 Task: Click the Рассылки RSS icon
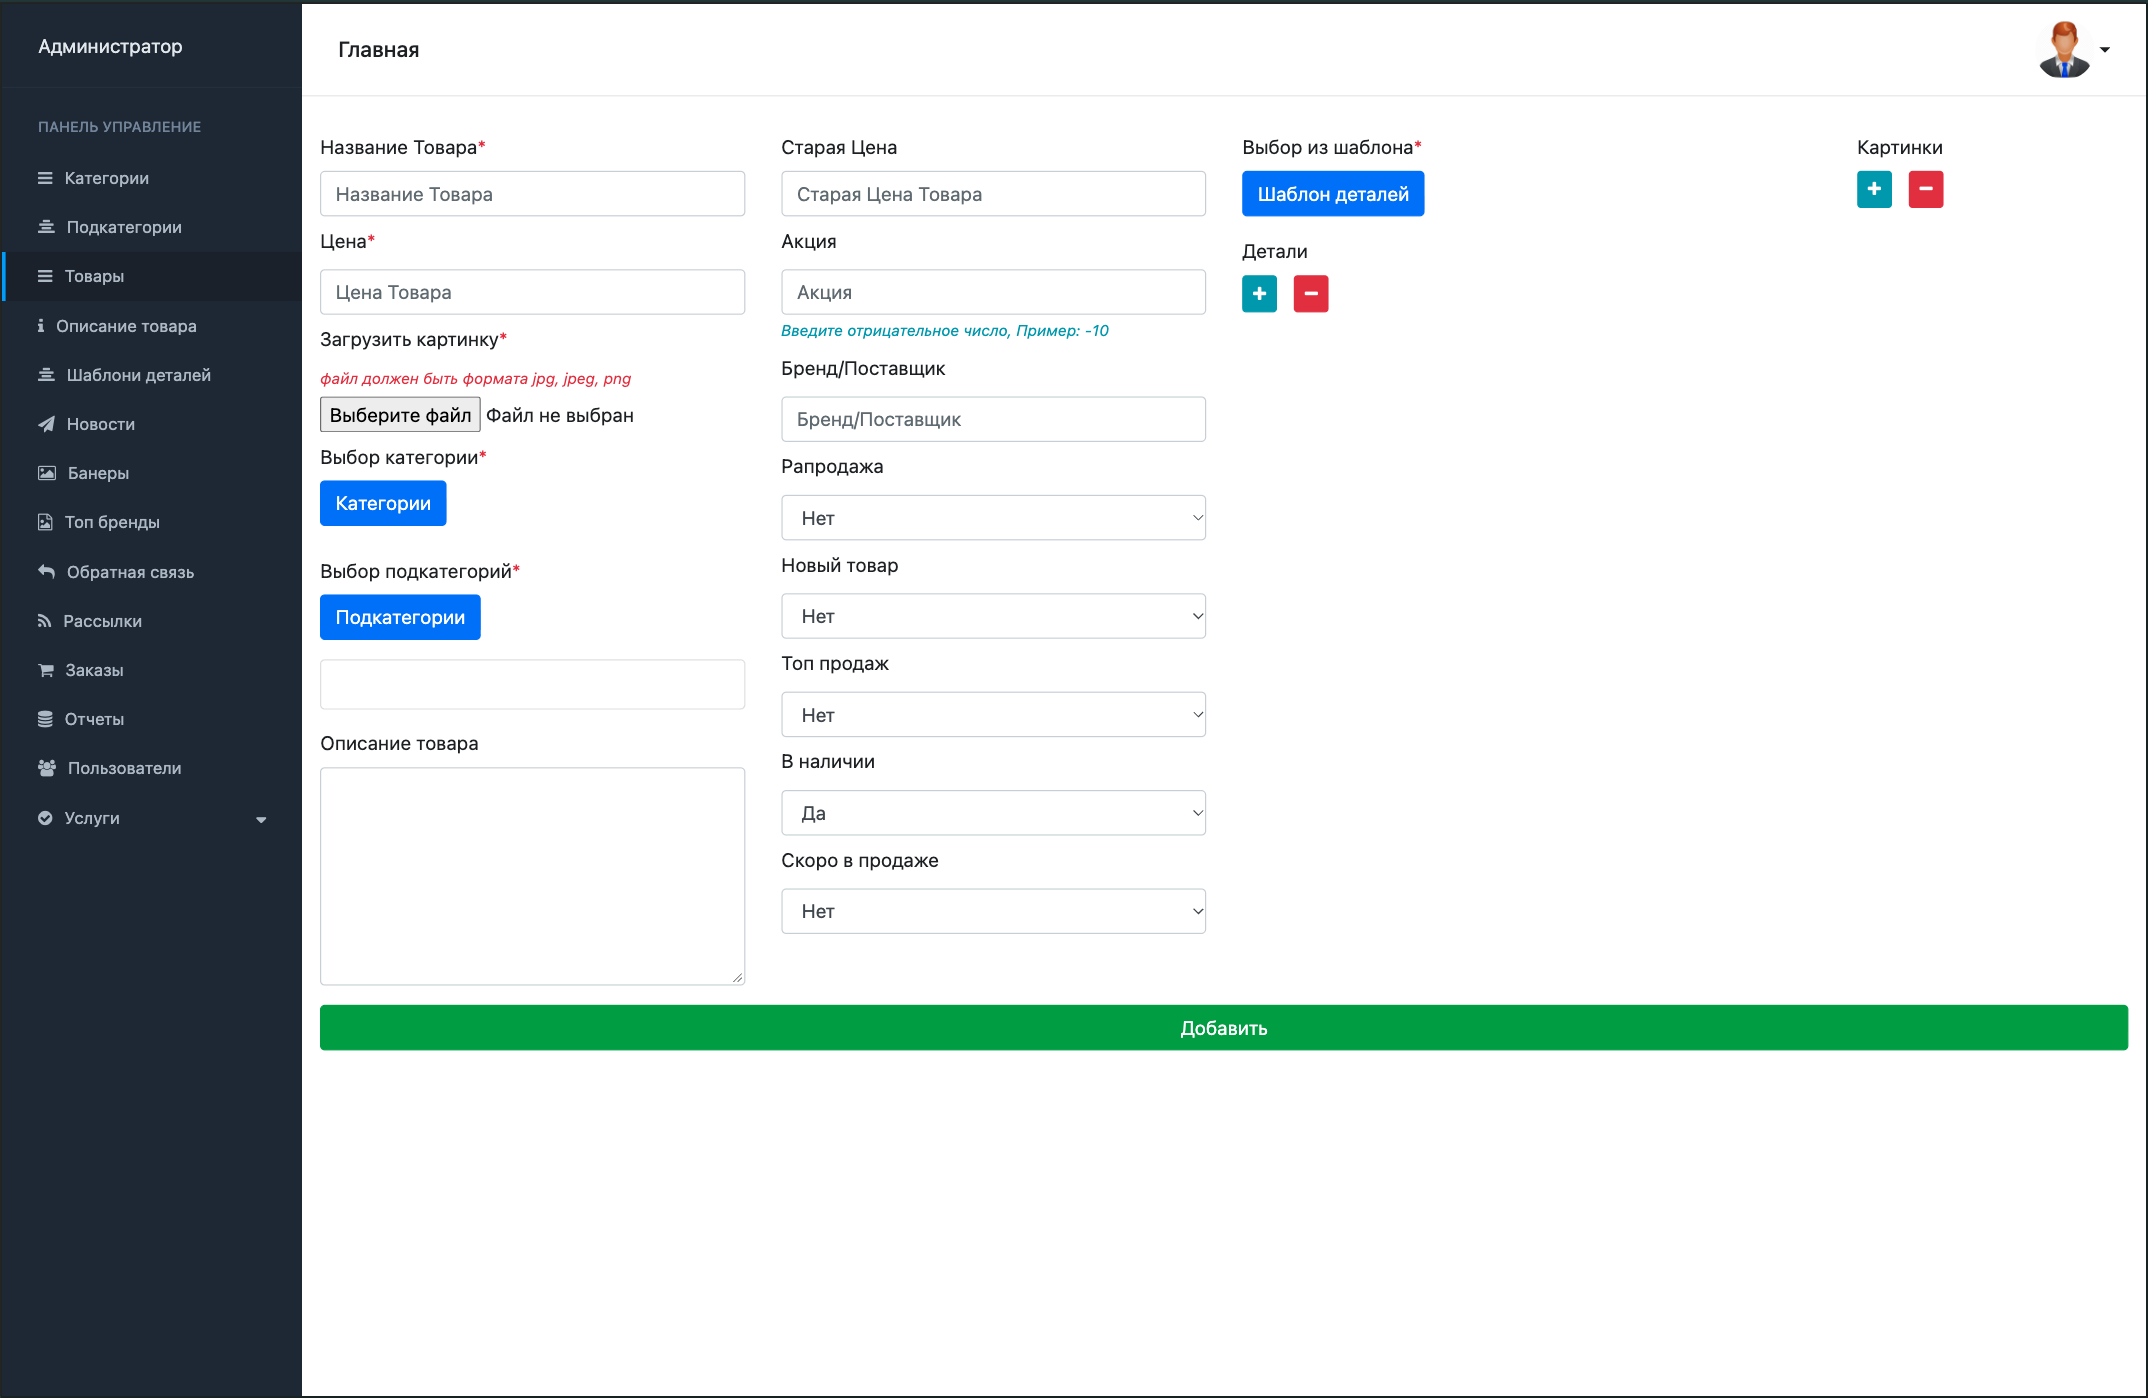(44, 621)
